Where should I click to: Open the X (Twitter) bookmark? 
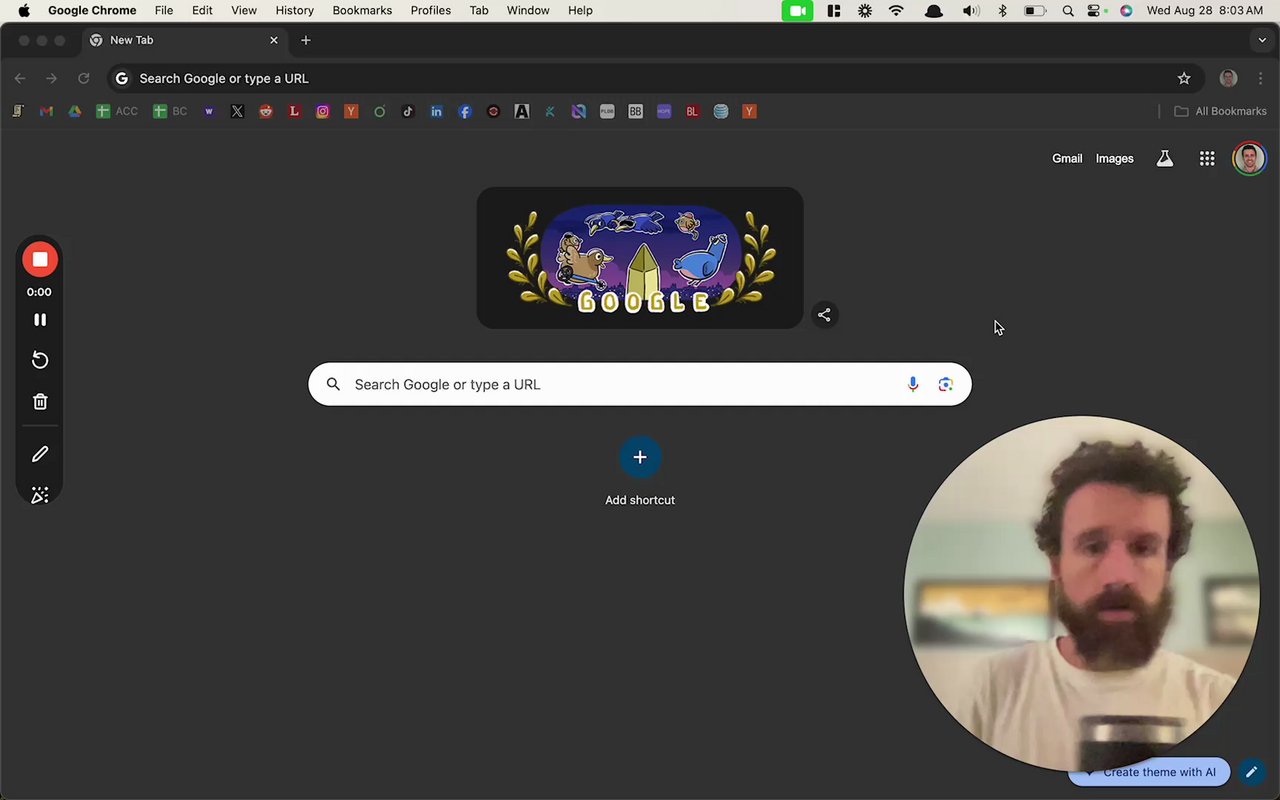coord(237,112)
